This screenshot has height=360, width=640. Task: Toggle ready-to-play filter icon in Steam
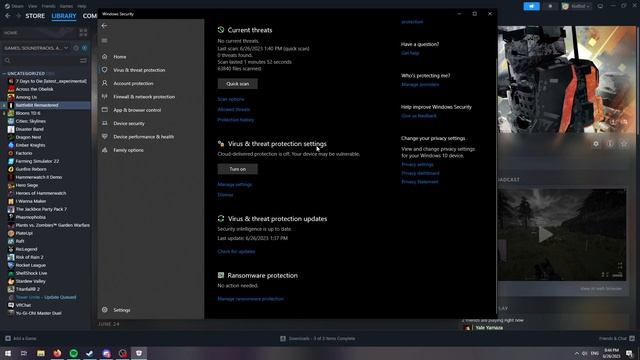[x=84, y=48]
